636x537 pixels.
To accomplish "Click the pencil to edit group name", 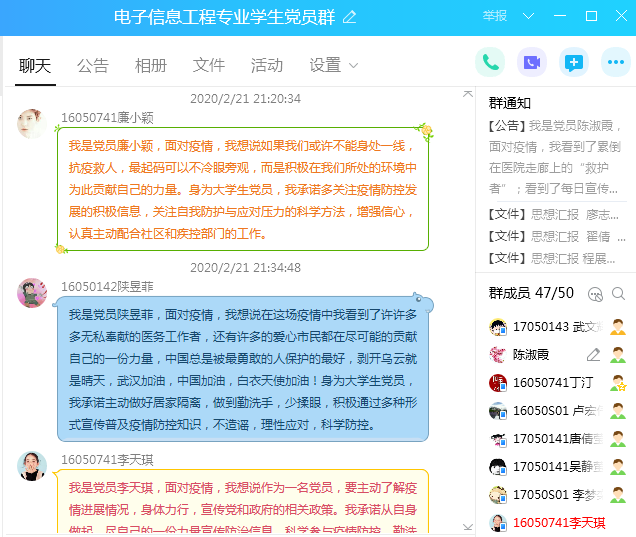I will coord(349,17).
